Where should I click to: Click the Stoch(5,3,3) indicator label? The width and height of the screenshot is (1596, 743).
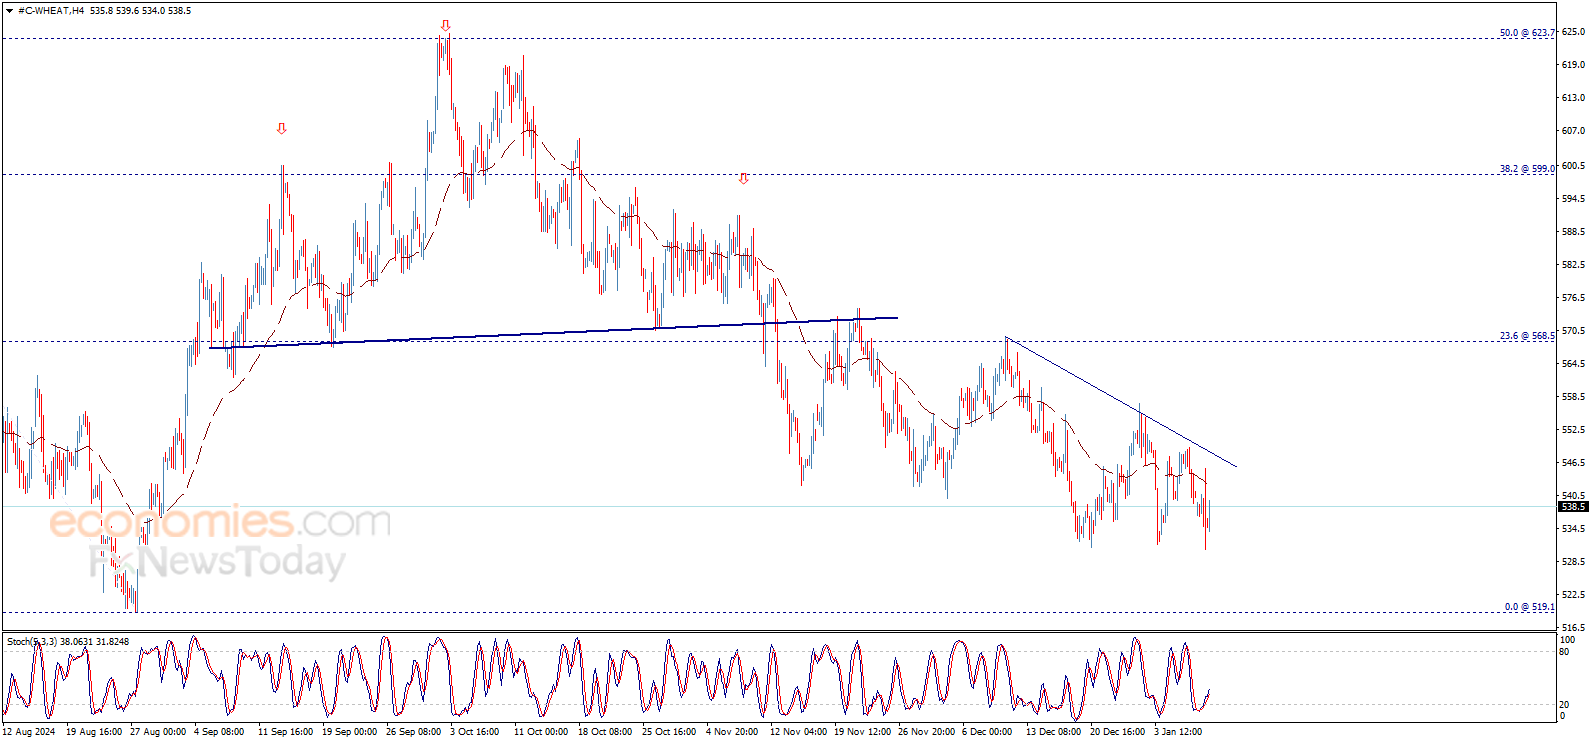pos(68,642)
